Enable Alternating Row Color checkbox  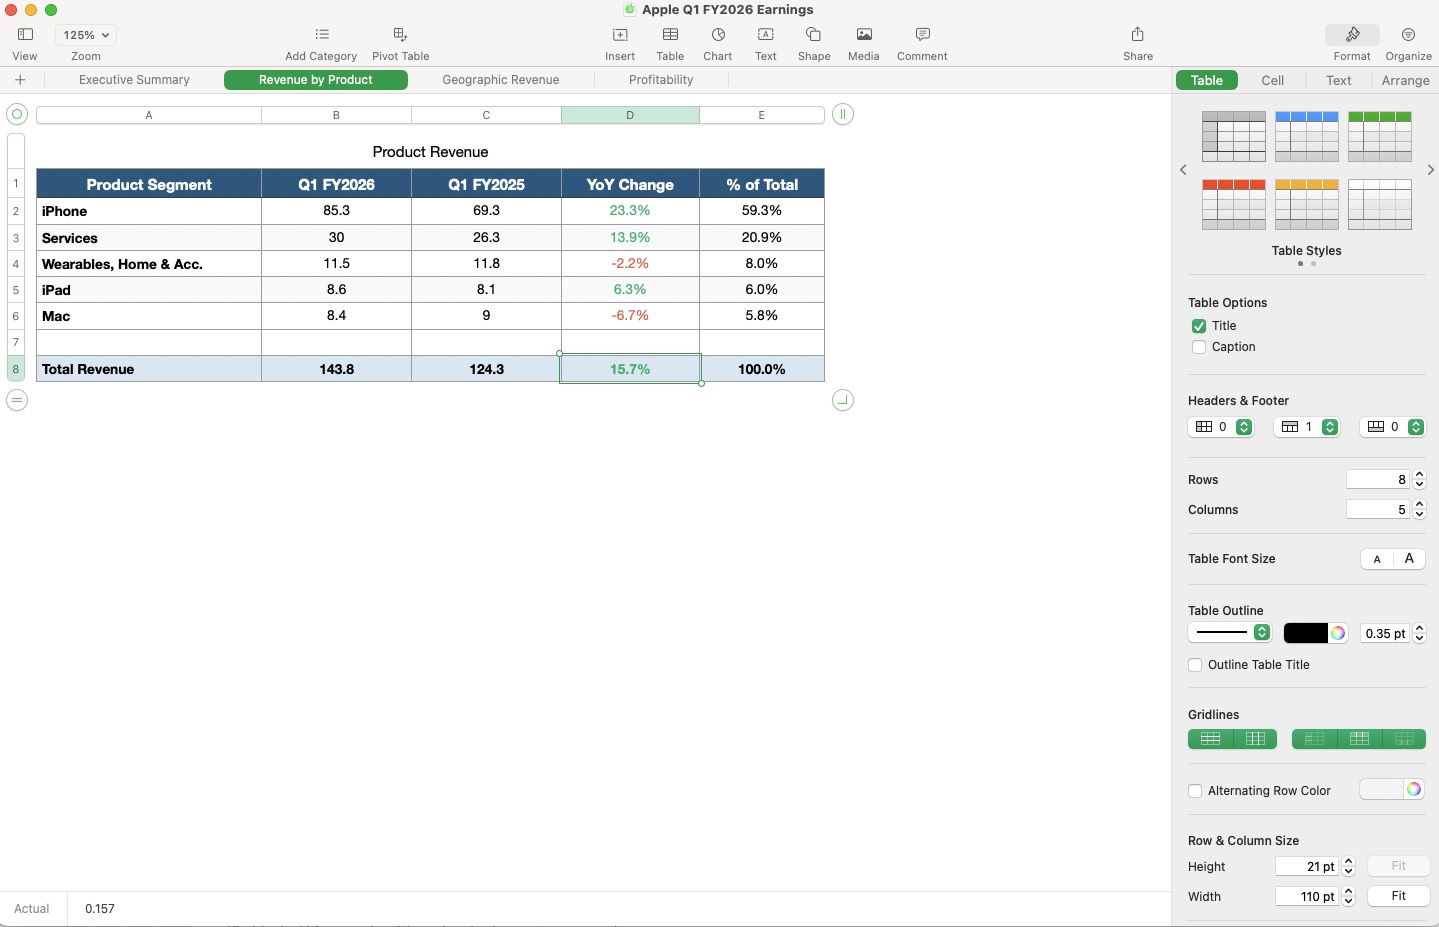[x=1195, y=791]
